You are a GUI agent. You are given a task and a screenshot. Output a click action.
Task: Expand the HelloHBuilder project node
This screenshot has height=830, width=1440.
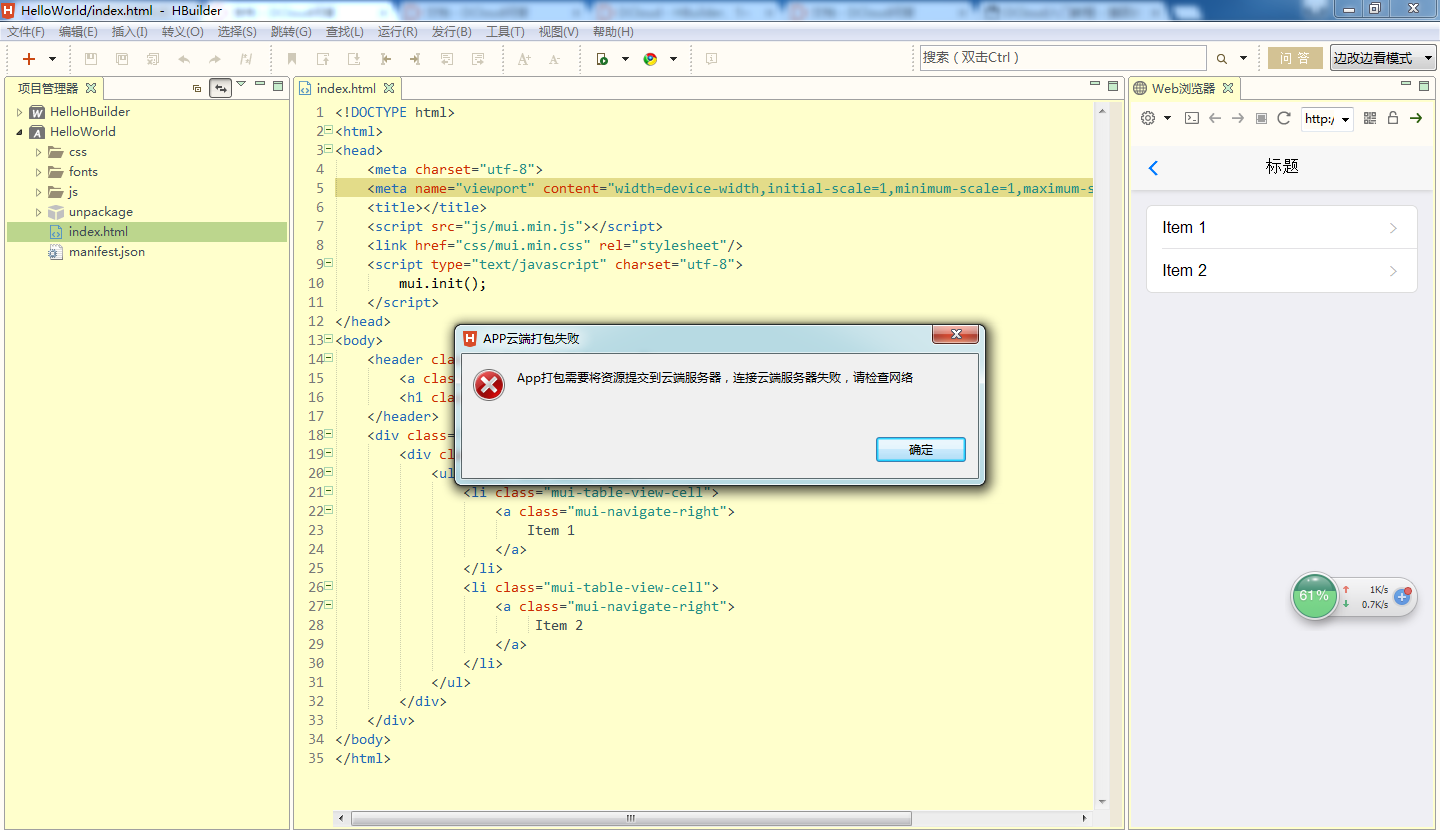point(19,112)
